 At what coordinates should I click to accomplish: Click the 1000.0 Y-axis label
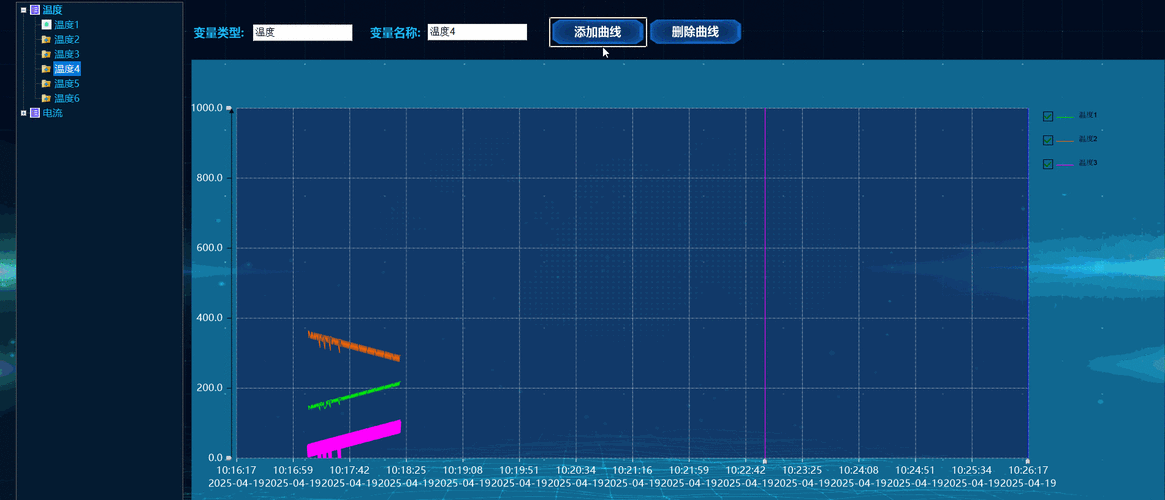pos(207,108)
